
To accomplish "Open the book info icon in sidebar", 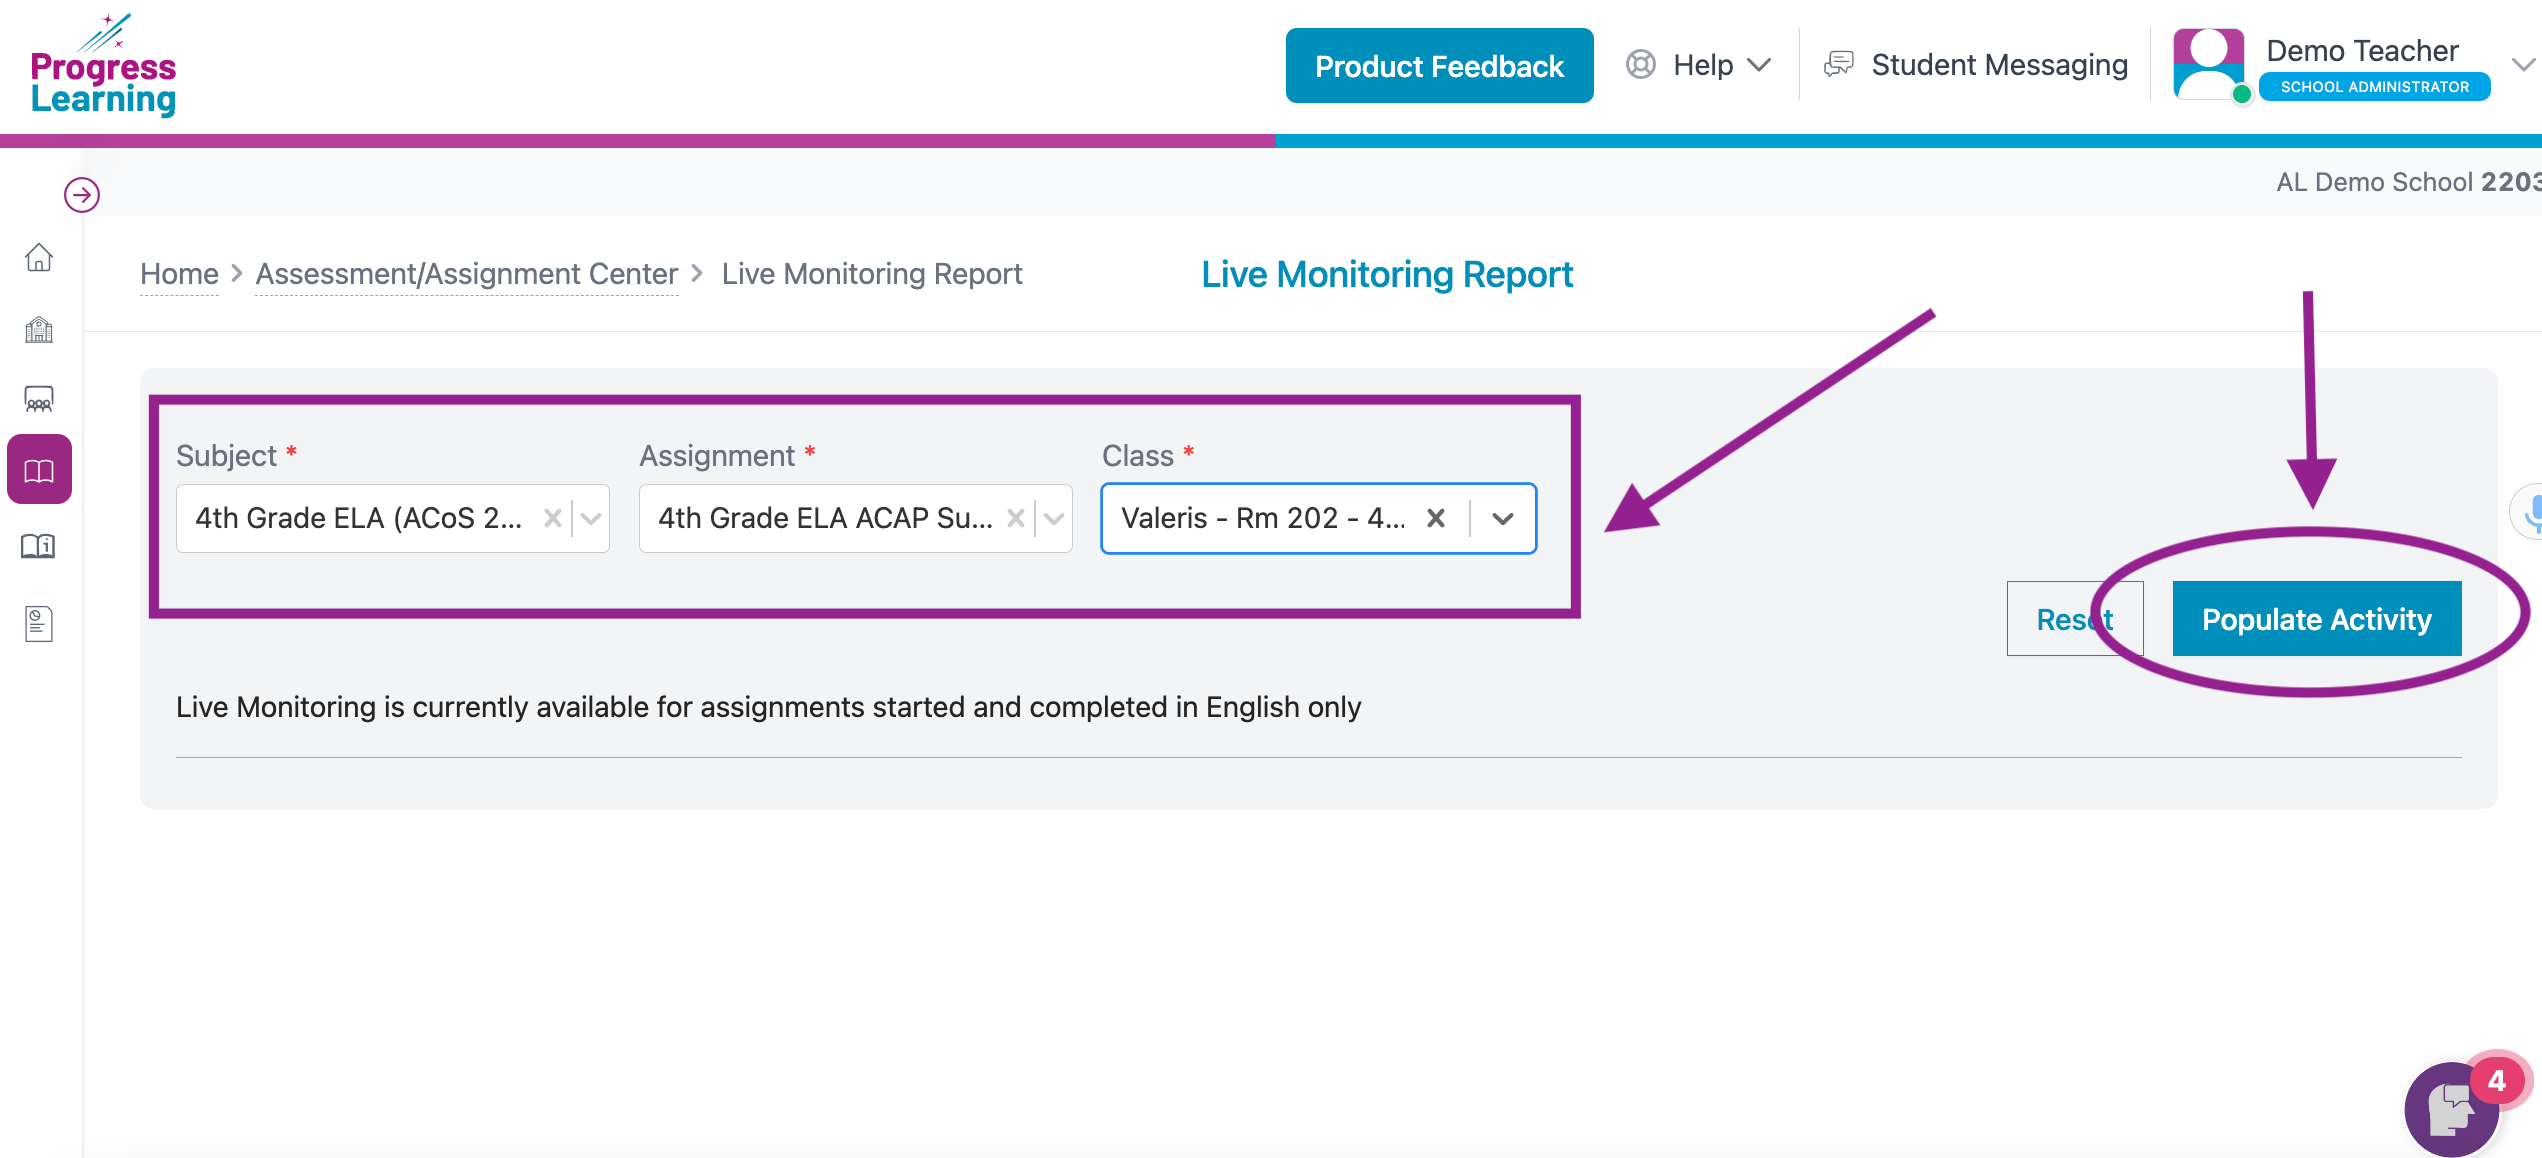I will [x=39, y=546].
